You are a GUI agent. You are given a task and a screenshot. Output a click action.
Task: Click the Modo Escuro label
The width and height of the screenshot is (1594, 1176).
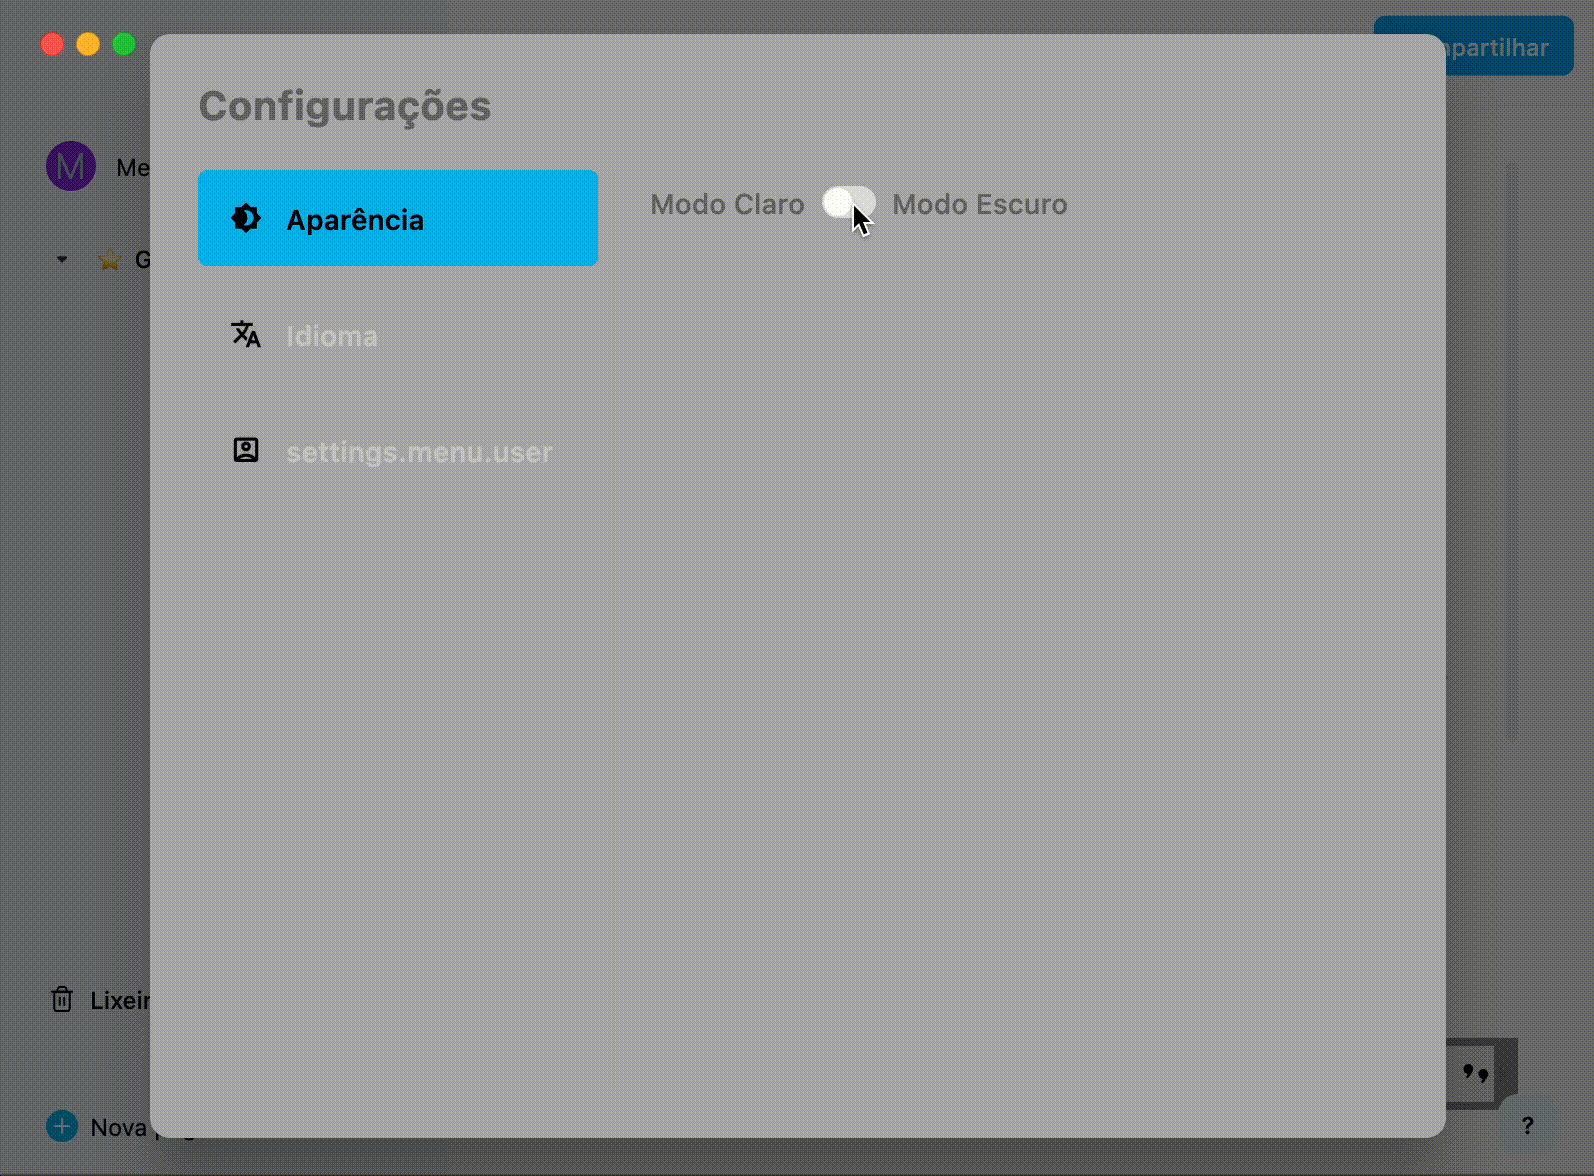pyautogui.click(x=979, y=204)
